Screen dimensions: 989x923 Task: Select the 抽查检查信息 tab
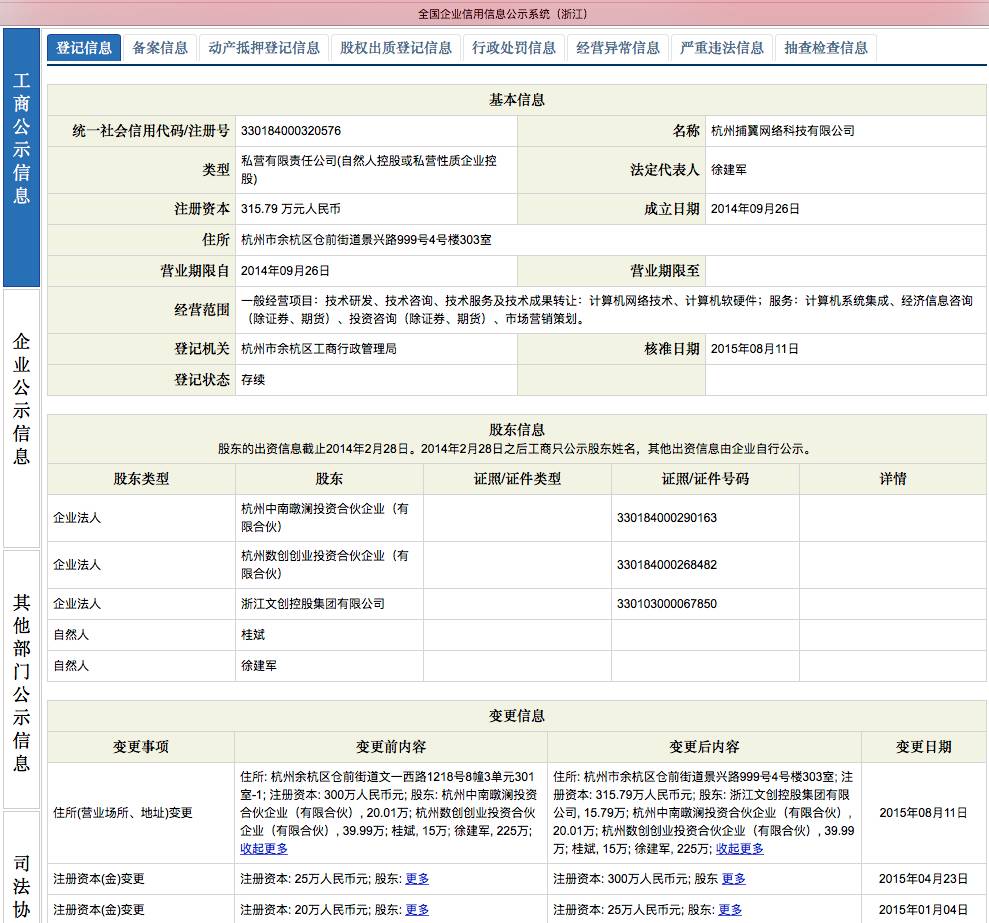tap(826, 48)
